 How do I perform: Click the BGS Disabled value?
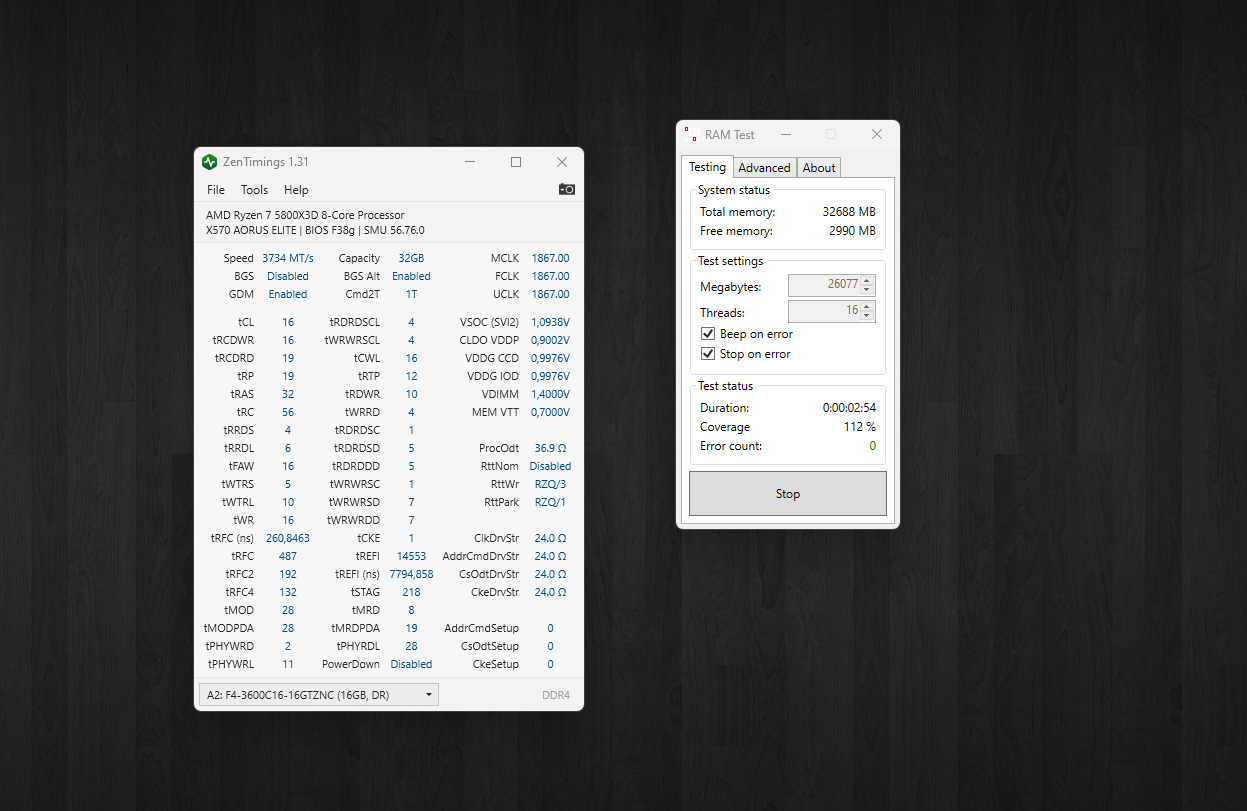[288, 276]
